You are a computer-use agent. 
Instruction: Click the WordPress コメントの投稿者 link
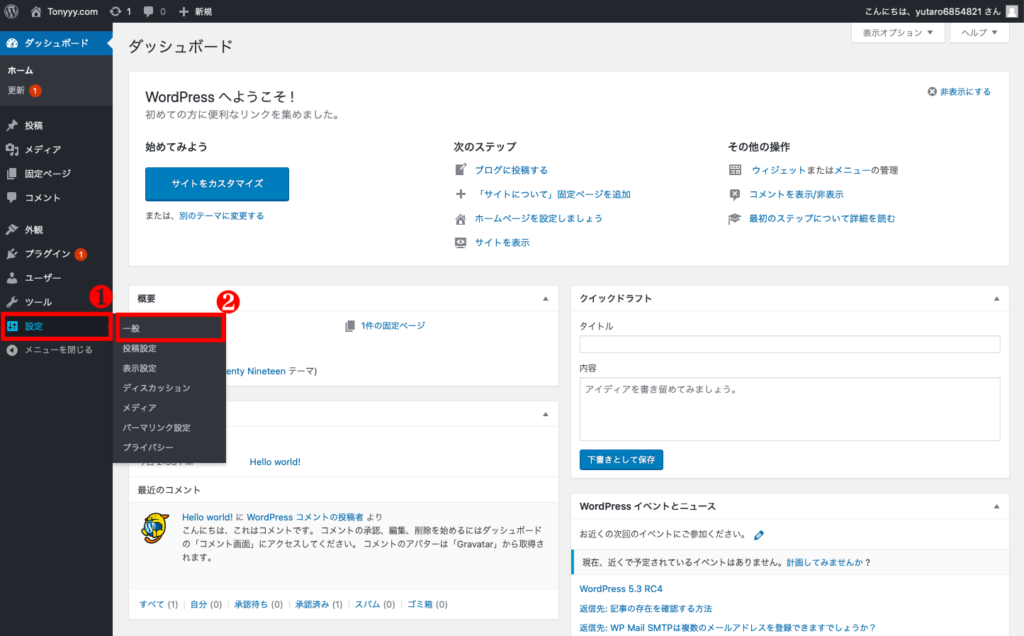click(304, 517)
